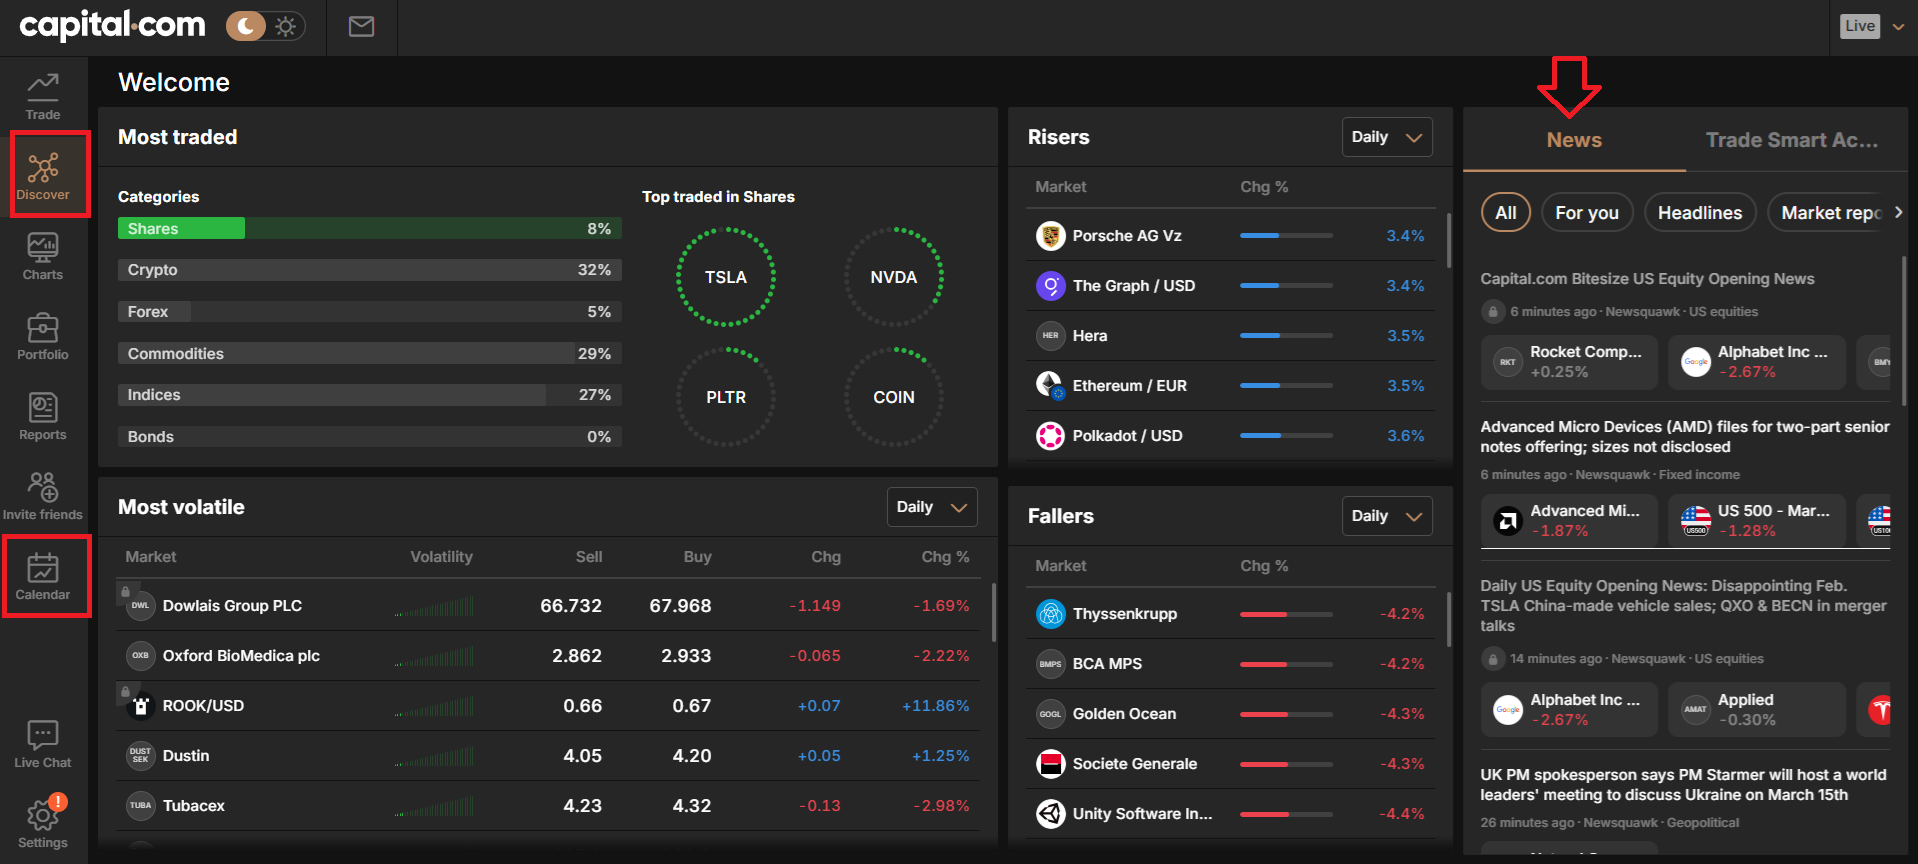Toggle the dark/light theme switch
Viewport: 1918px width, 864px height.
click(x=265, y=26)
